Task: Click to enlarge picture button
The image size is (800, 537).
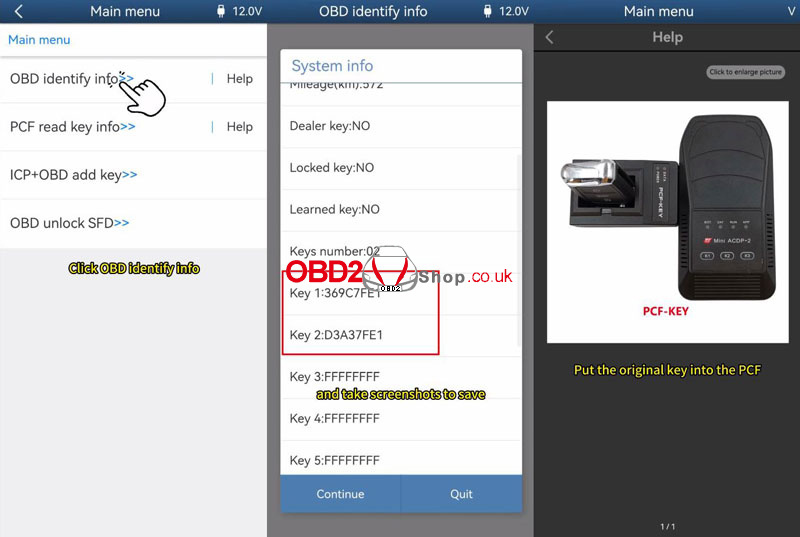Action: coord(745,72)
